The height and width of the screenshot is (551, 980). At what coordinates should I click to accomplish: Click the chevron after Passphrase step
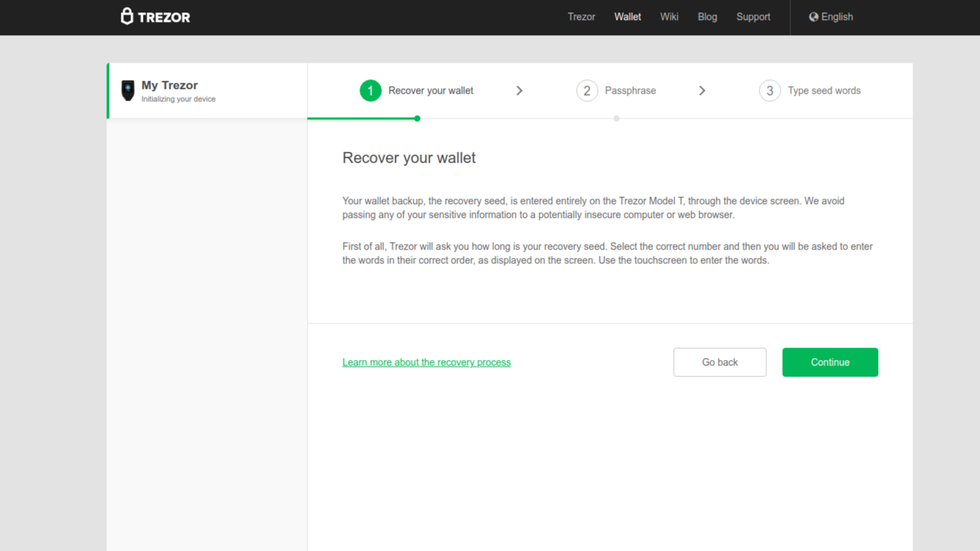click(x=702, y=91)
